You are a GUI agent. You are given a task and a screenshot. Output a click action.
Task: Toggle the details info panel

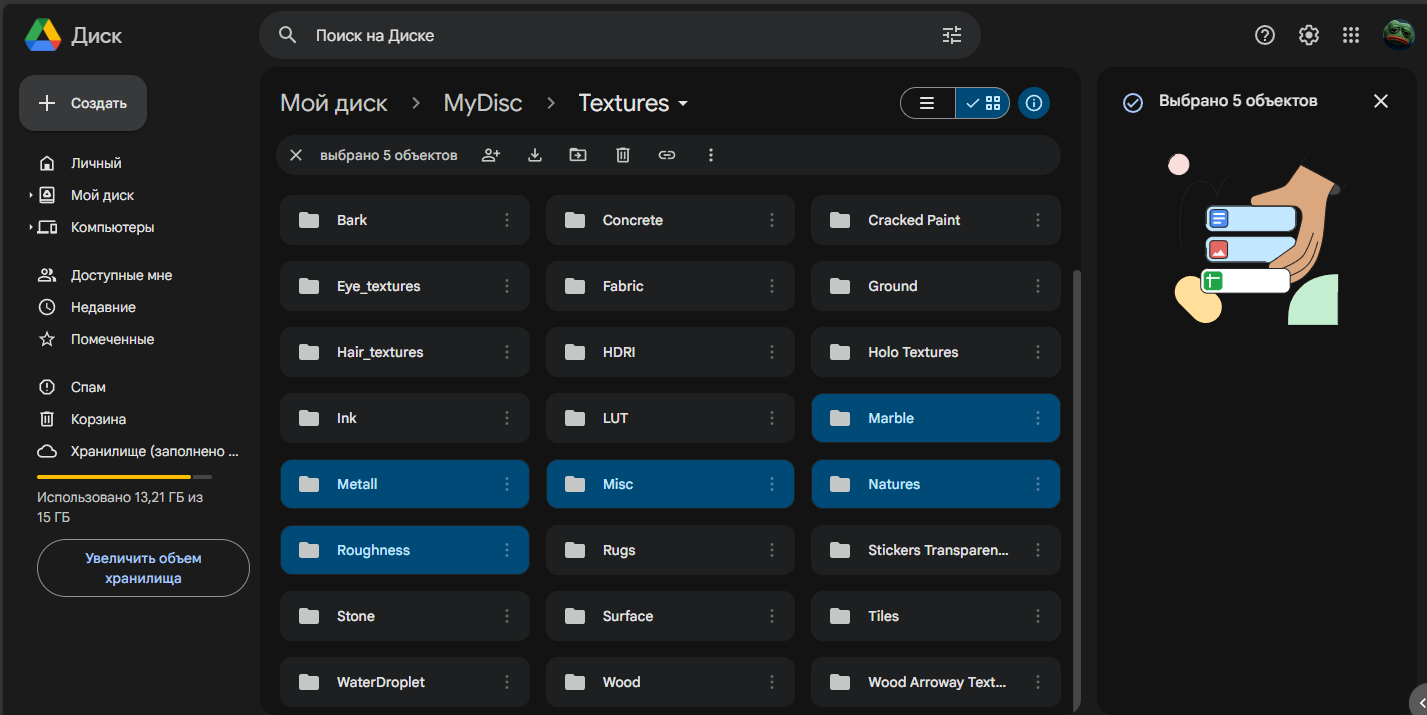[x=1034, y=103]
